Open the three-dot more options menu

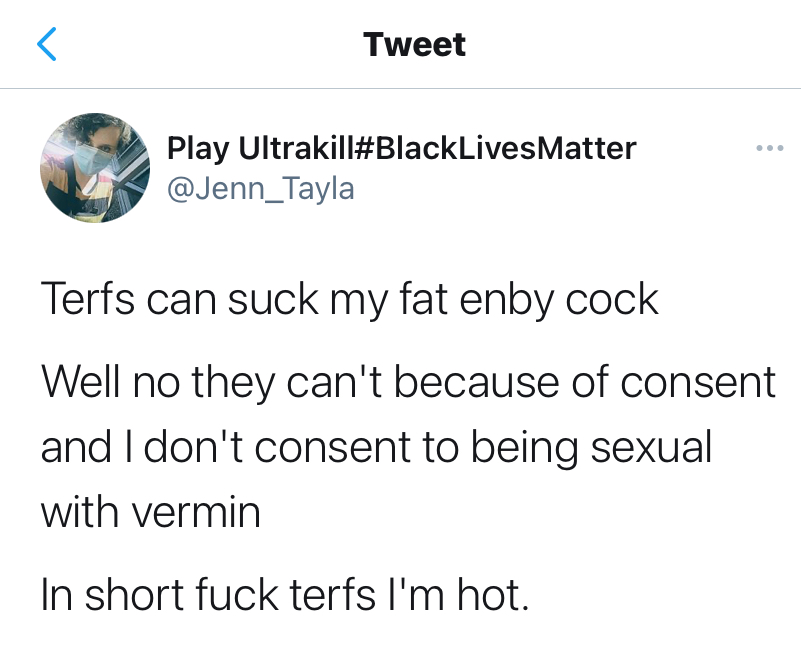click(769, 149)
